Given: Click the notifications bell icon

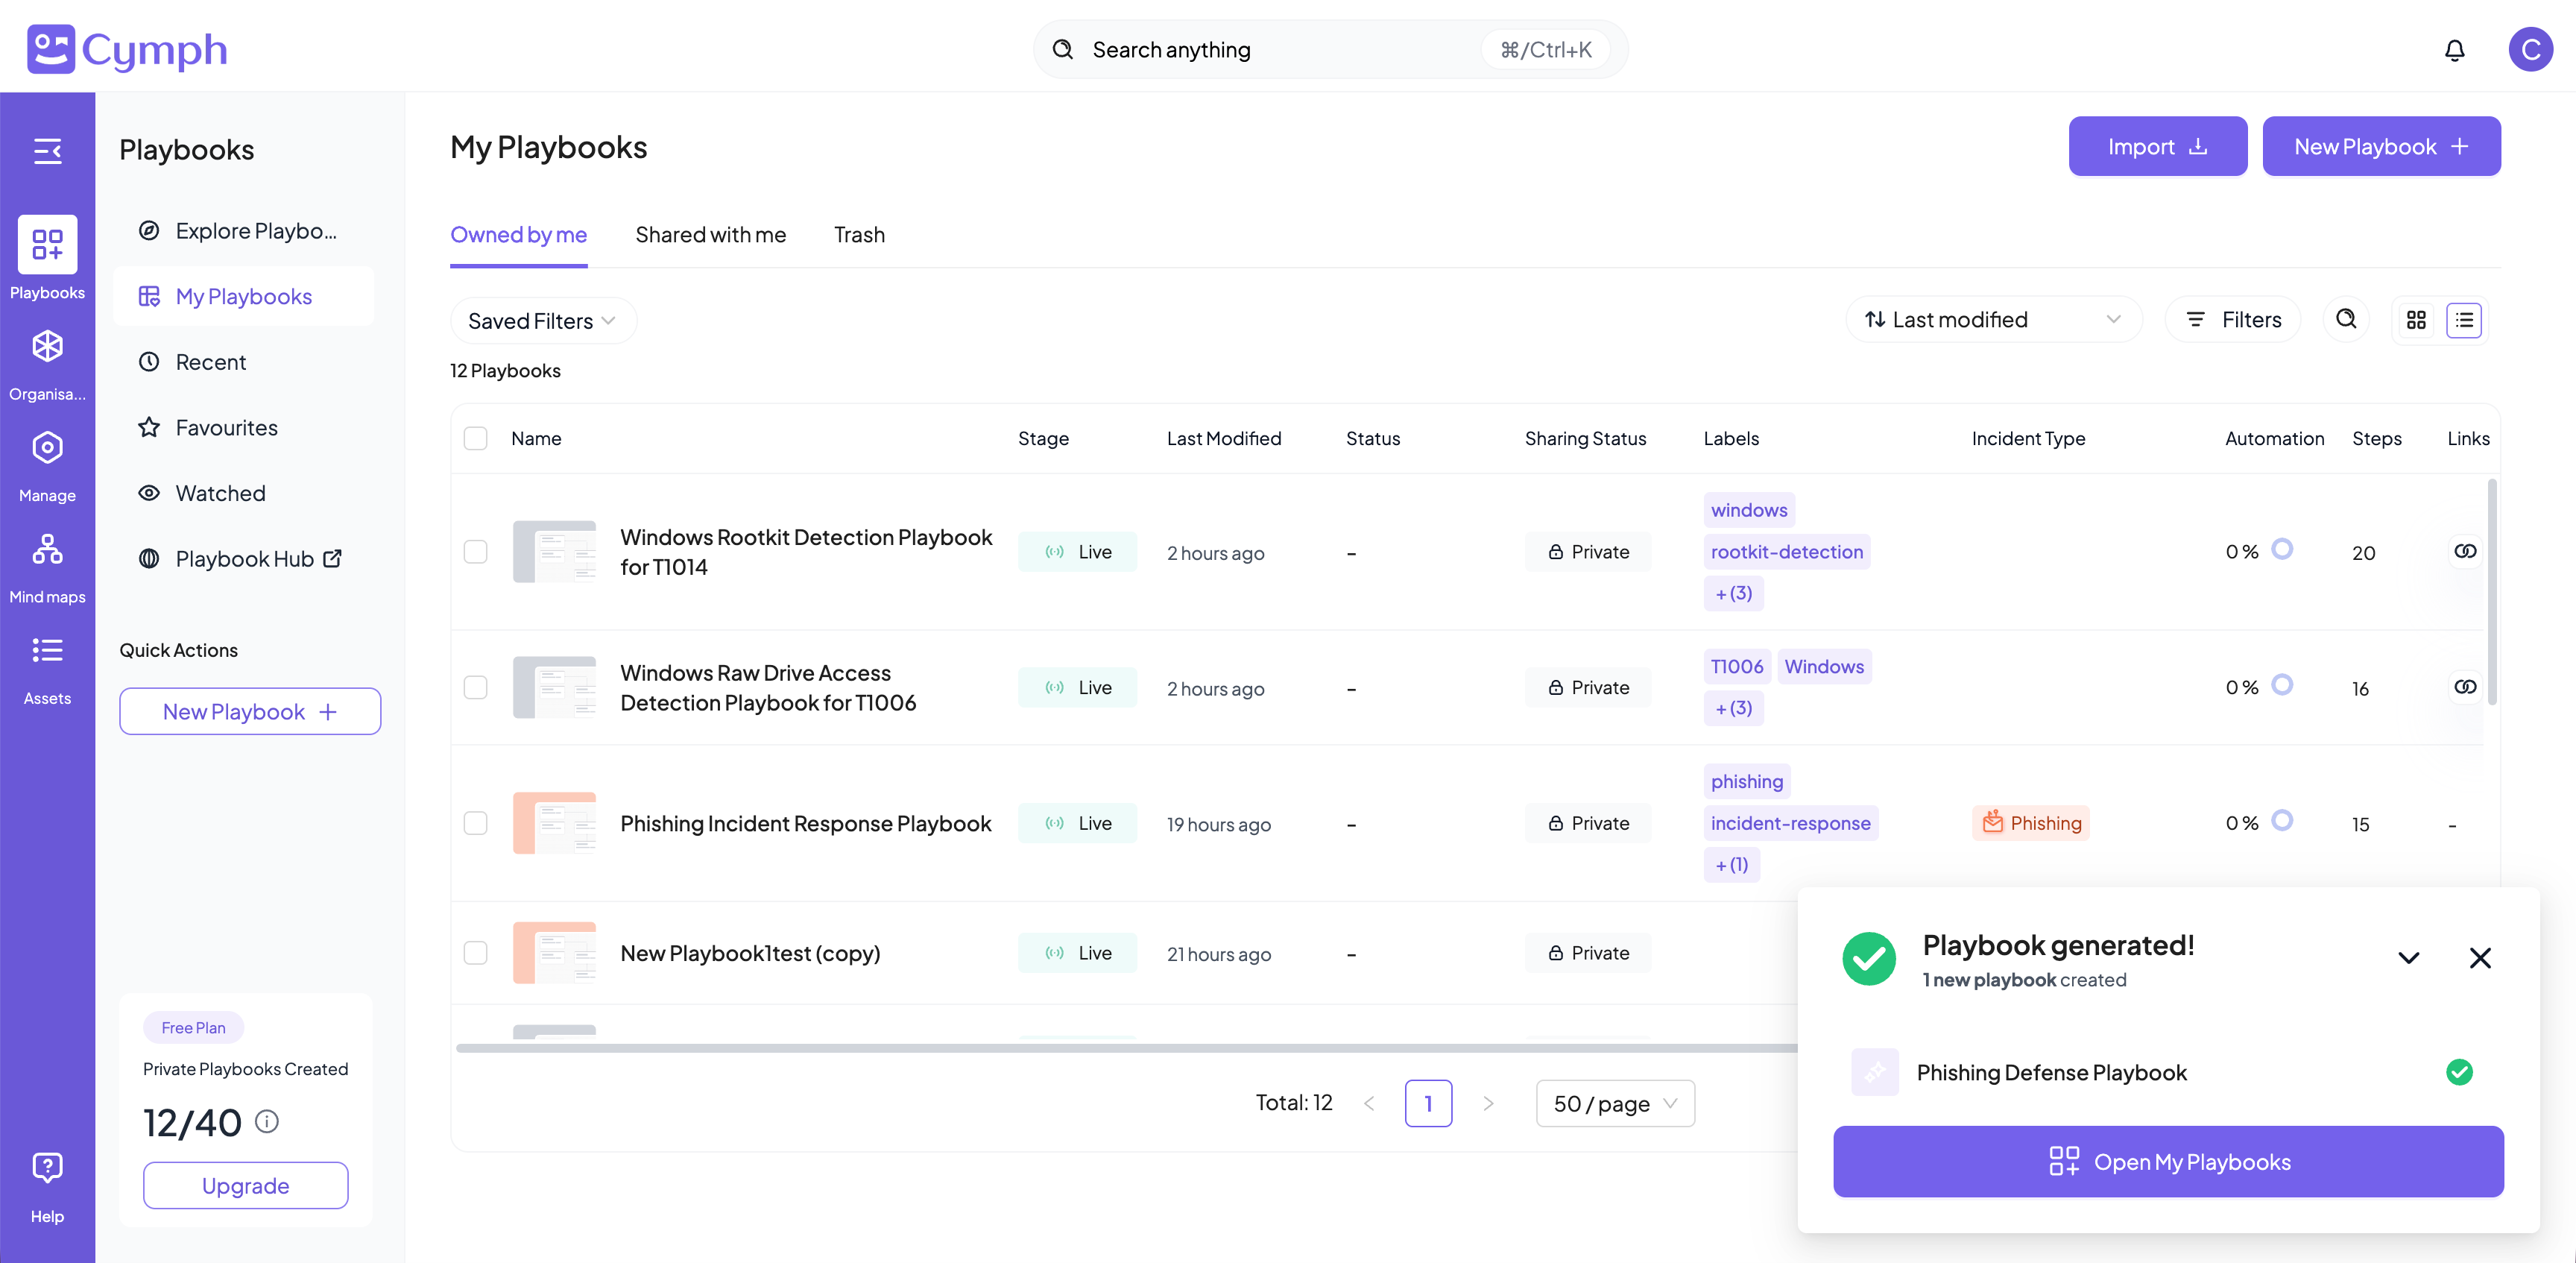Looking at the screenshot, I should point(2454,50).
